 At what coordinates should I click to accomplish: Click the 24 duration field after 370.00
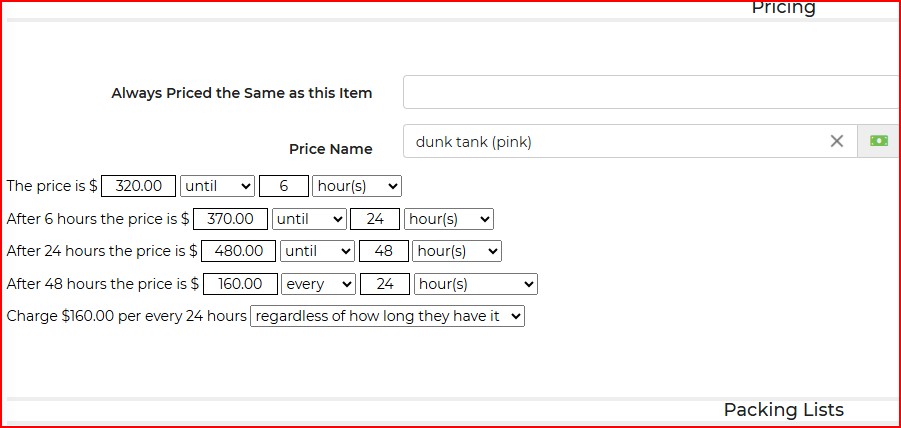(x=375, y=219)
